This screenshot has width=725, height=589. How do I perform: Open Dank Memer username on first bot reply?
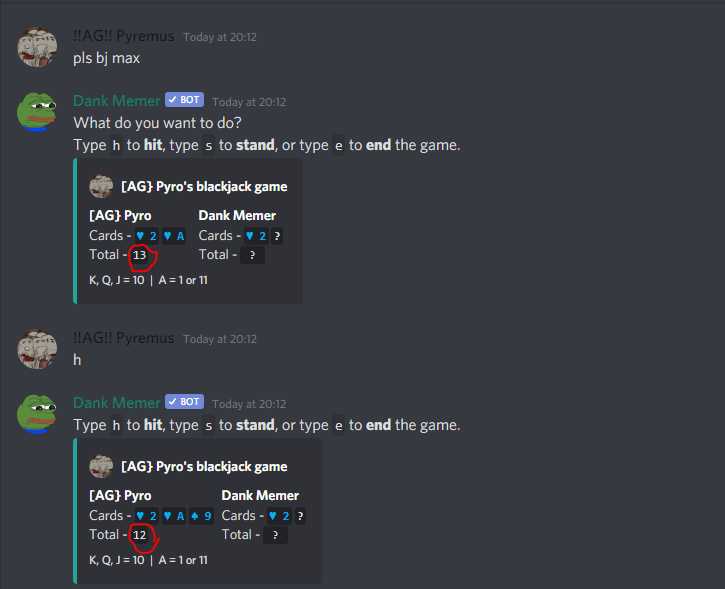point(117,101)
